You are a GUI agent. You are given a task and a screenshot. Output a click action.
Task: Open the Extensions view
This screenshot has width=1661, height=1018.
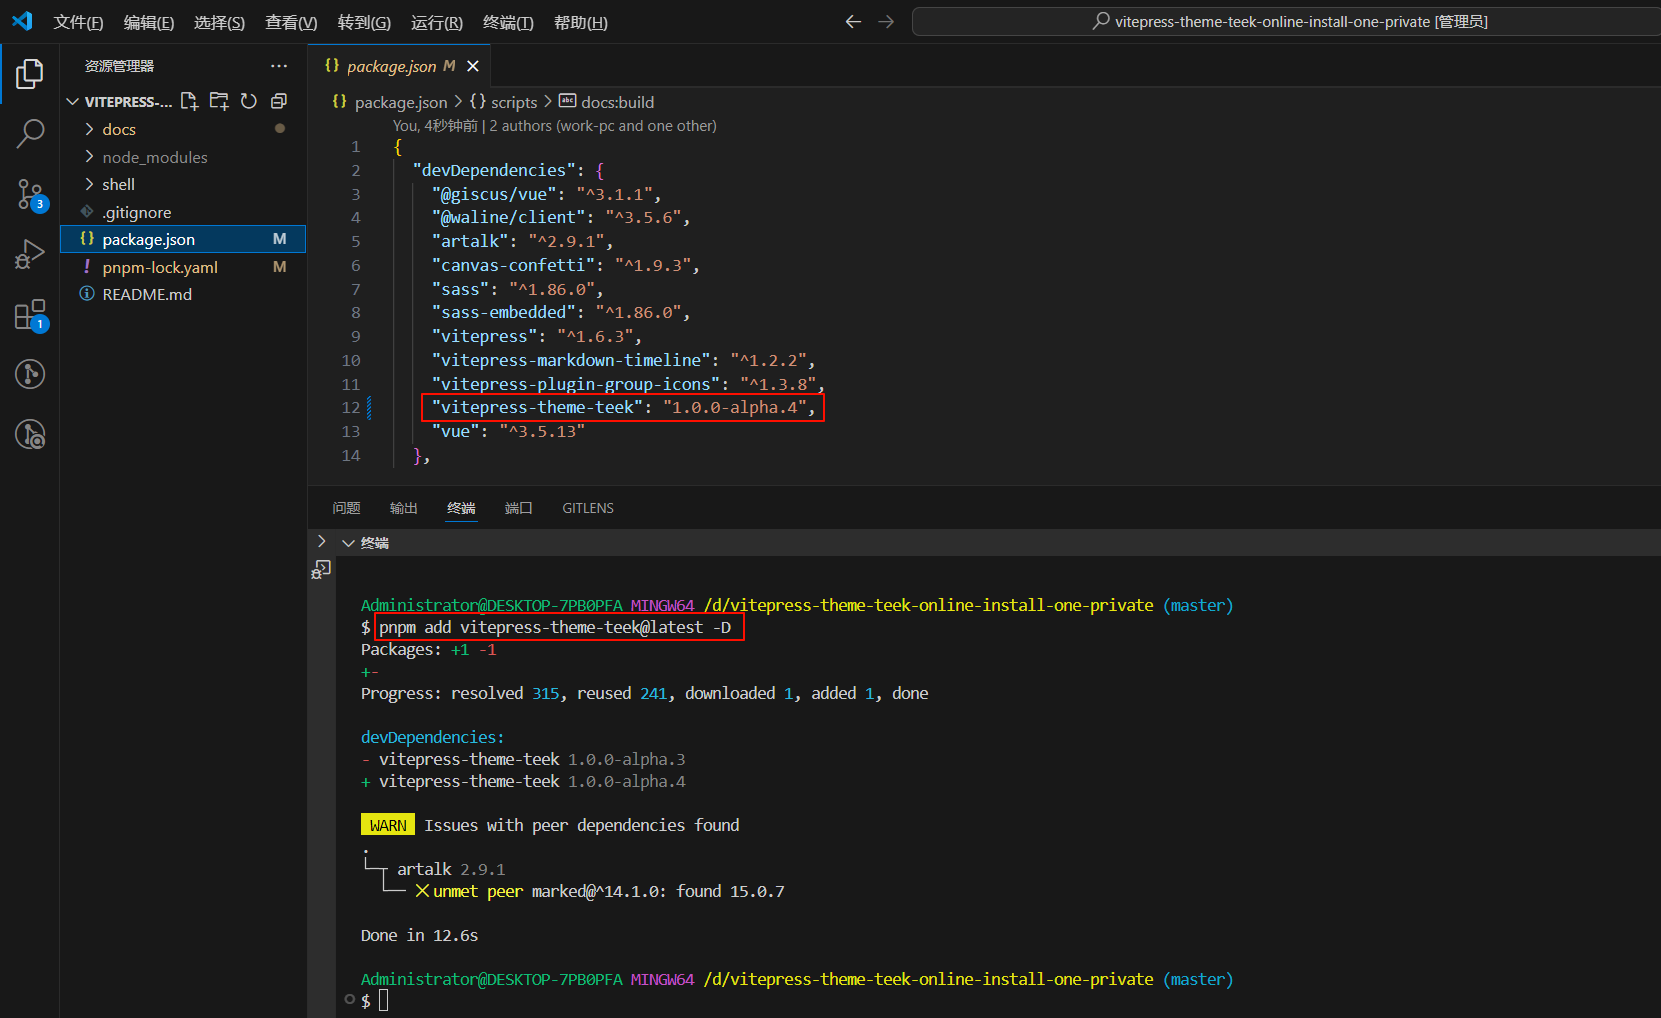click(x=30, y=315)
